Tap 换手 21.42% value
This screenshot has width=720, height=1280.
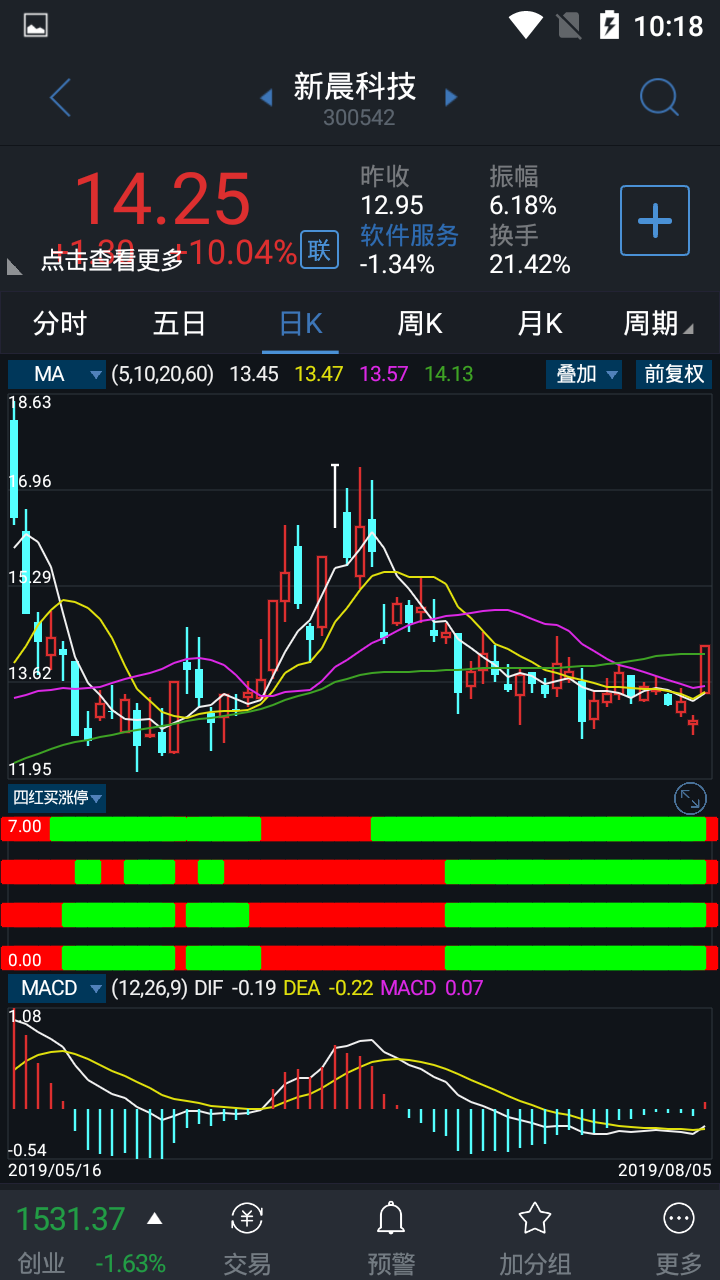pos(530,264)
